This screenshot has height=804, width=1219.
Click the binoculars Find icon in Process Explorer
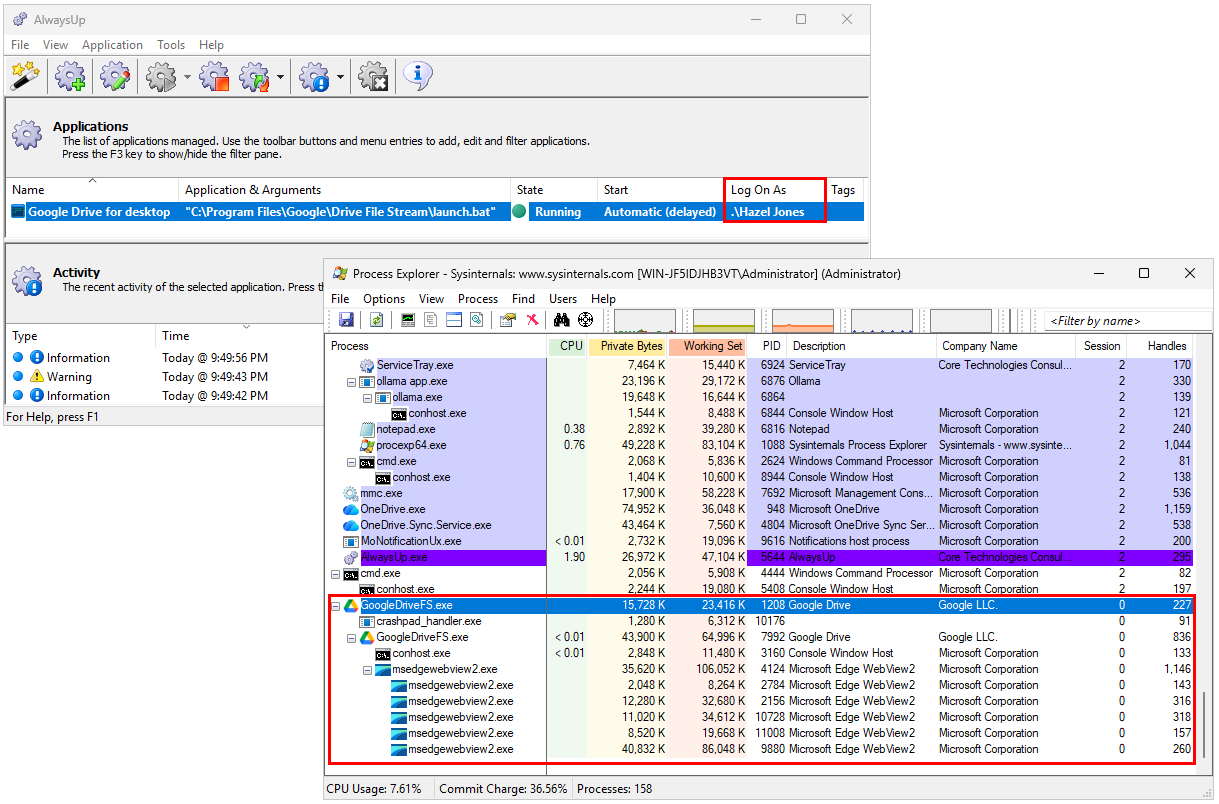[562, 320]
